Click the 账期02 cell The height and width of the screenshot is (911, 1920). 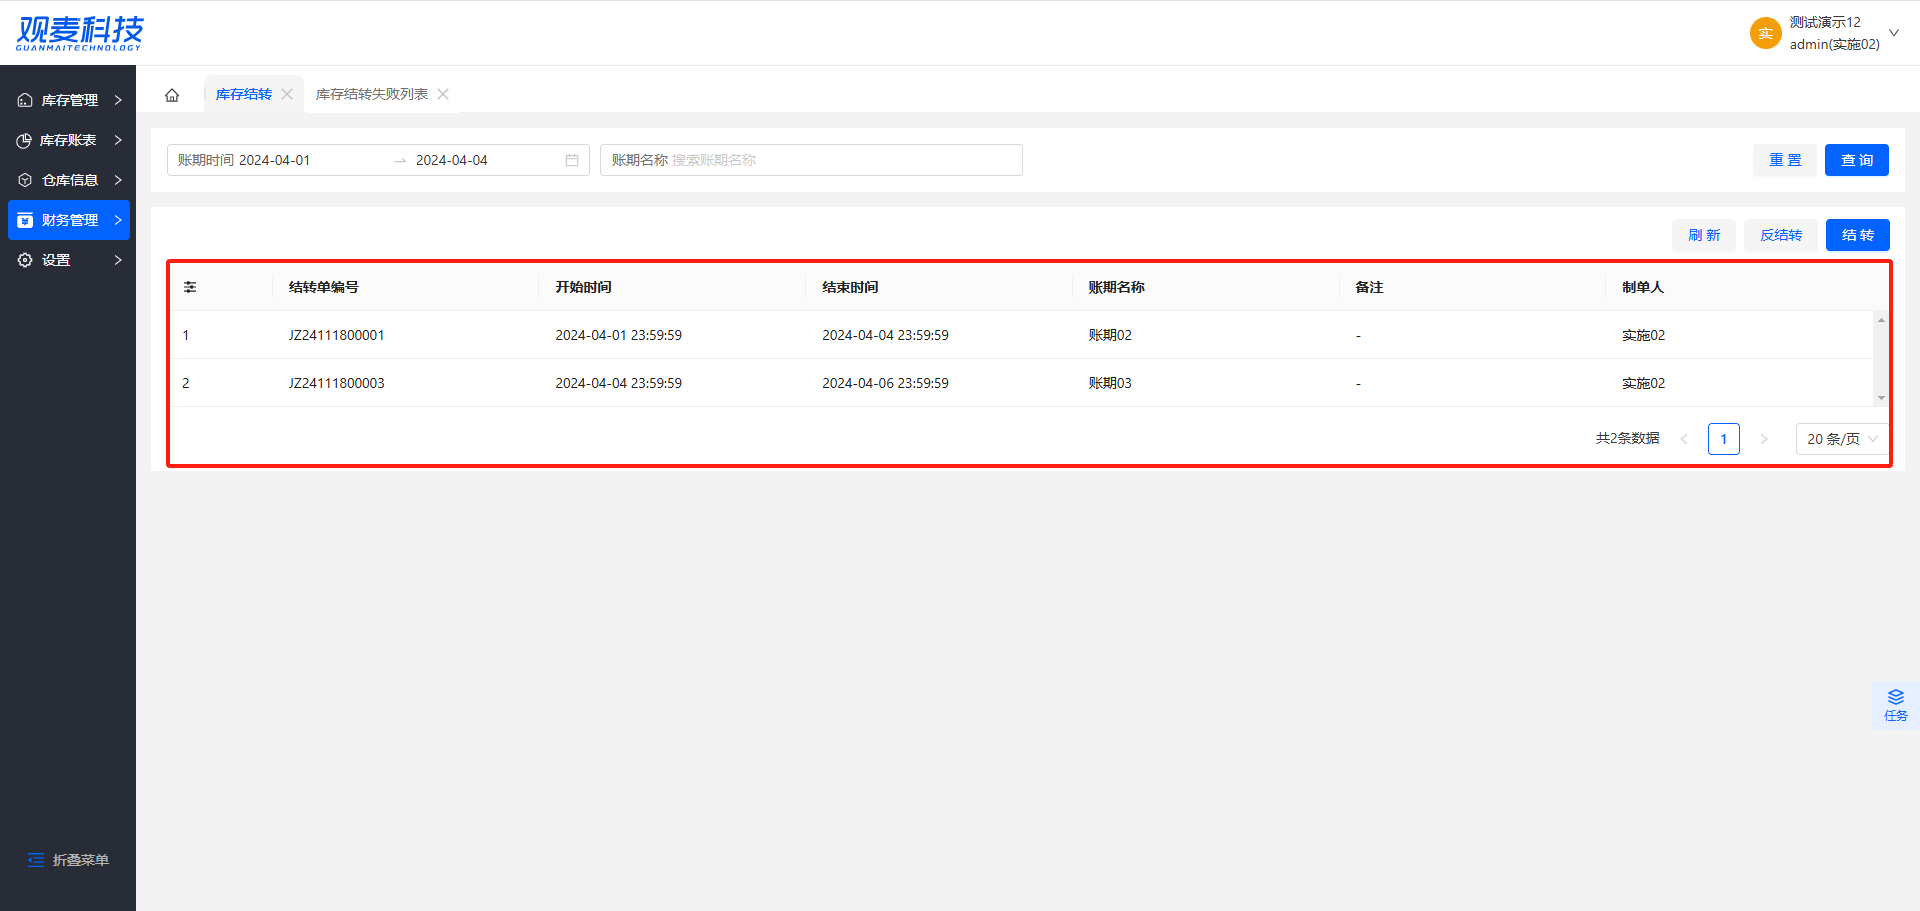1111,335
